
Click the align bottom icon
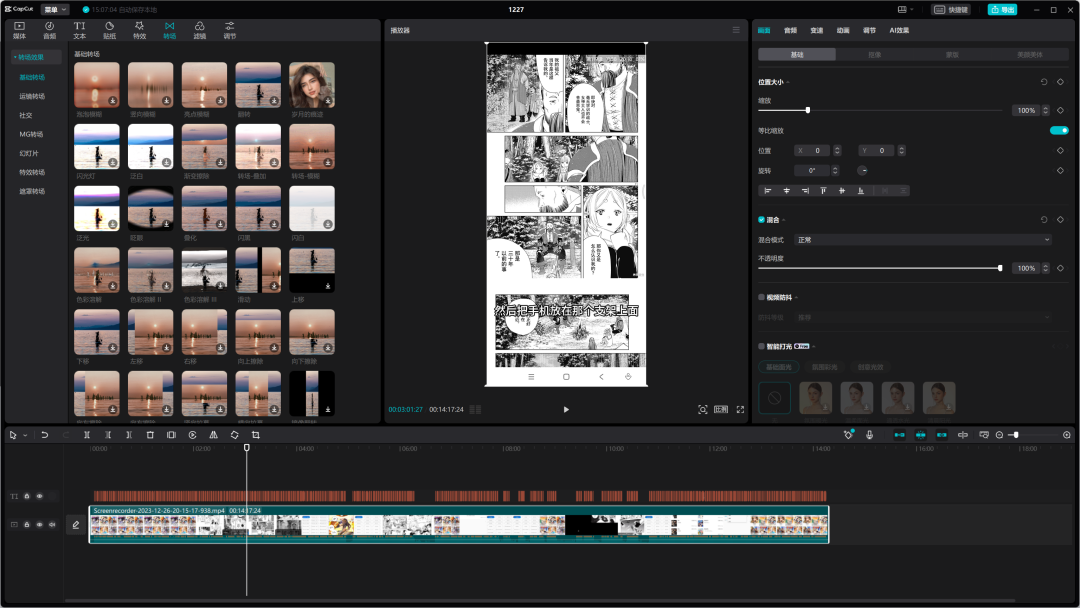pyautogui.click(x=860, y=191)
